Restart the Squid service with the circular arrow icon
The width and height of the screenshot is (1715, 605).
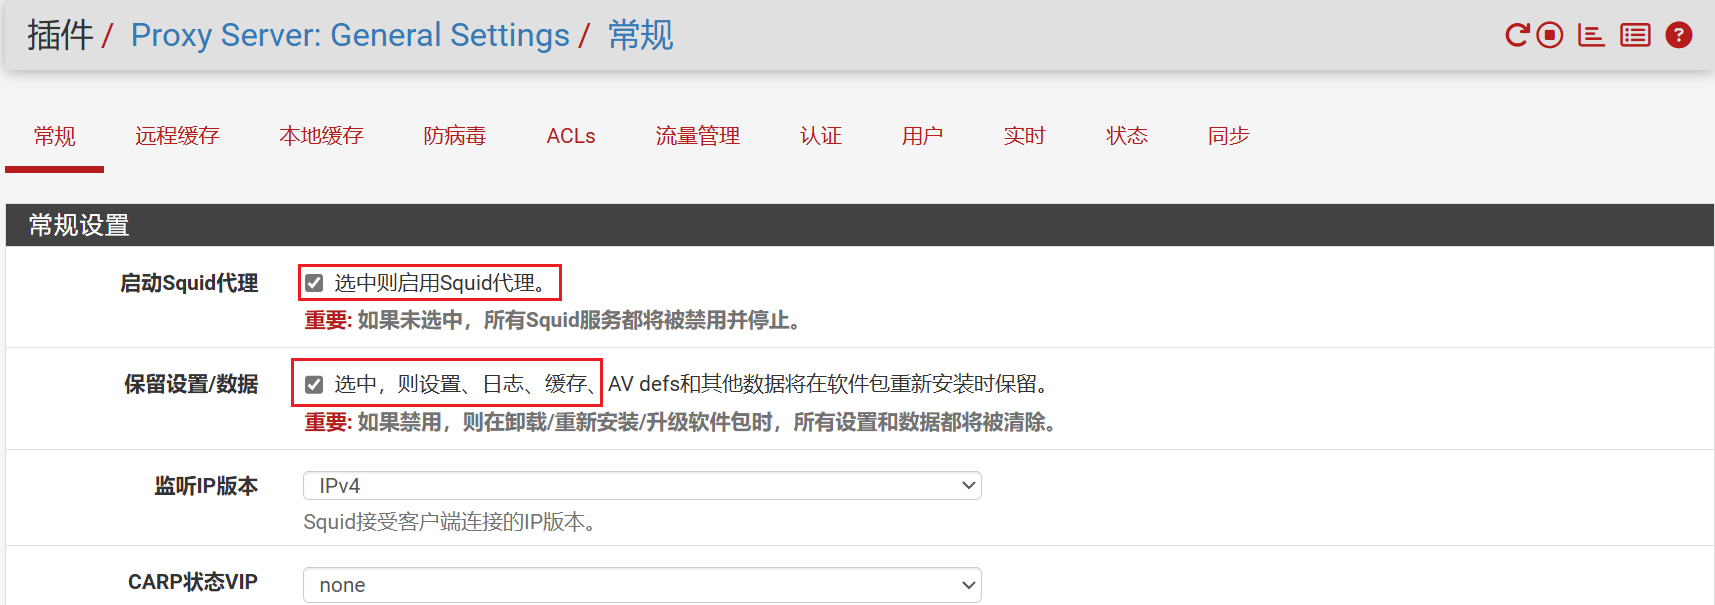point(1516,35)
